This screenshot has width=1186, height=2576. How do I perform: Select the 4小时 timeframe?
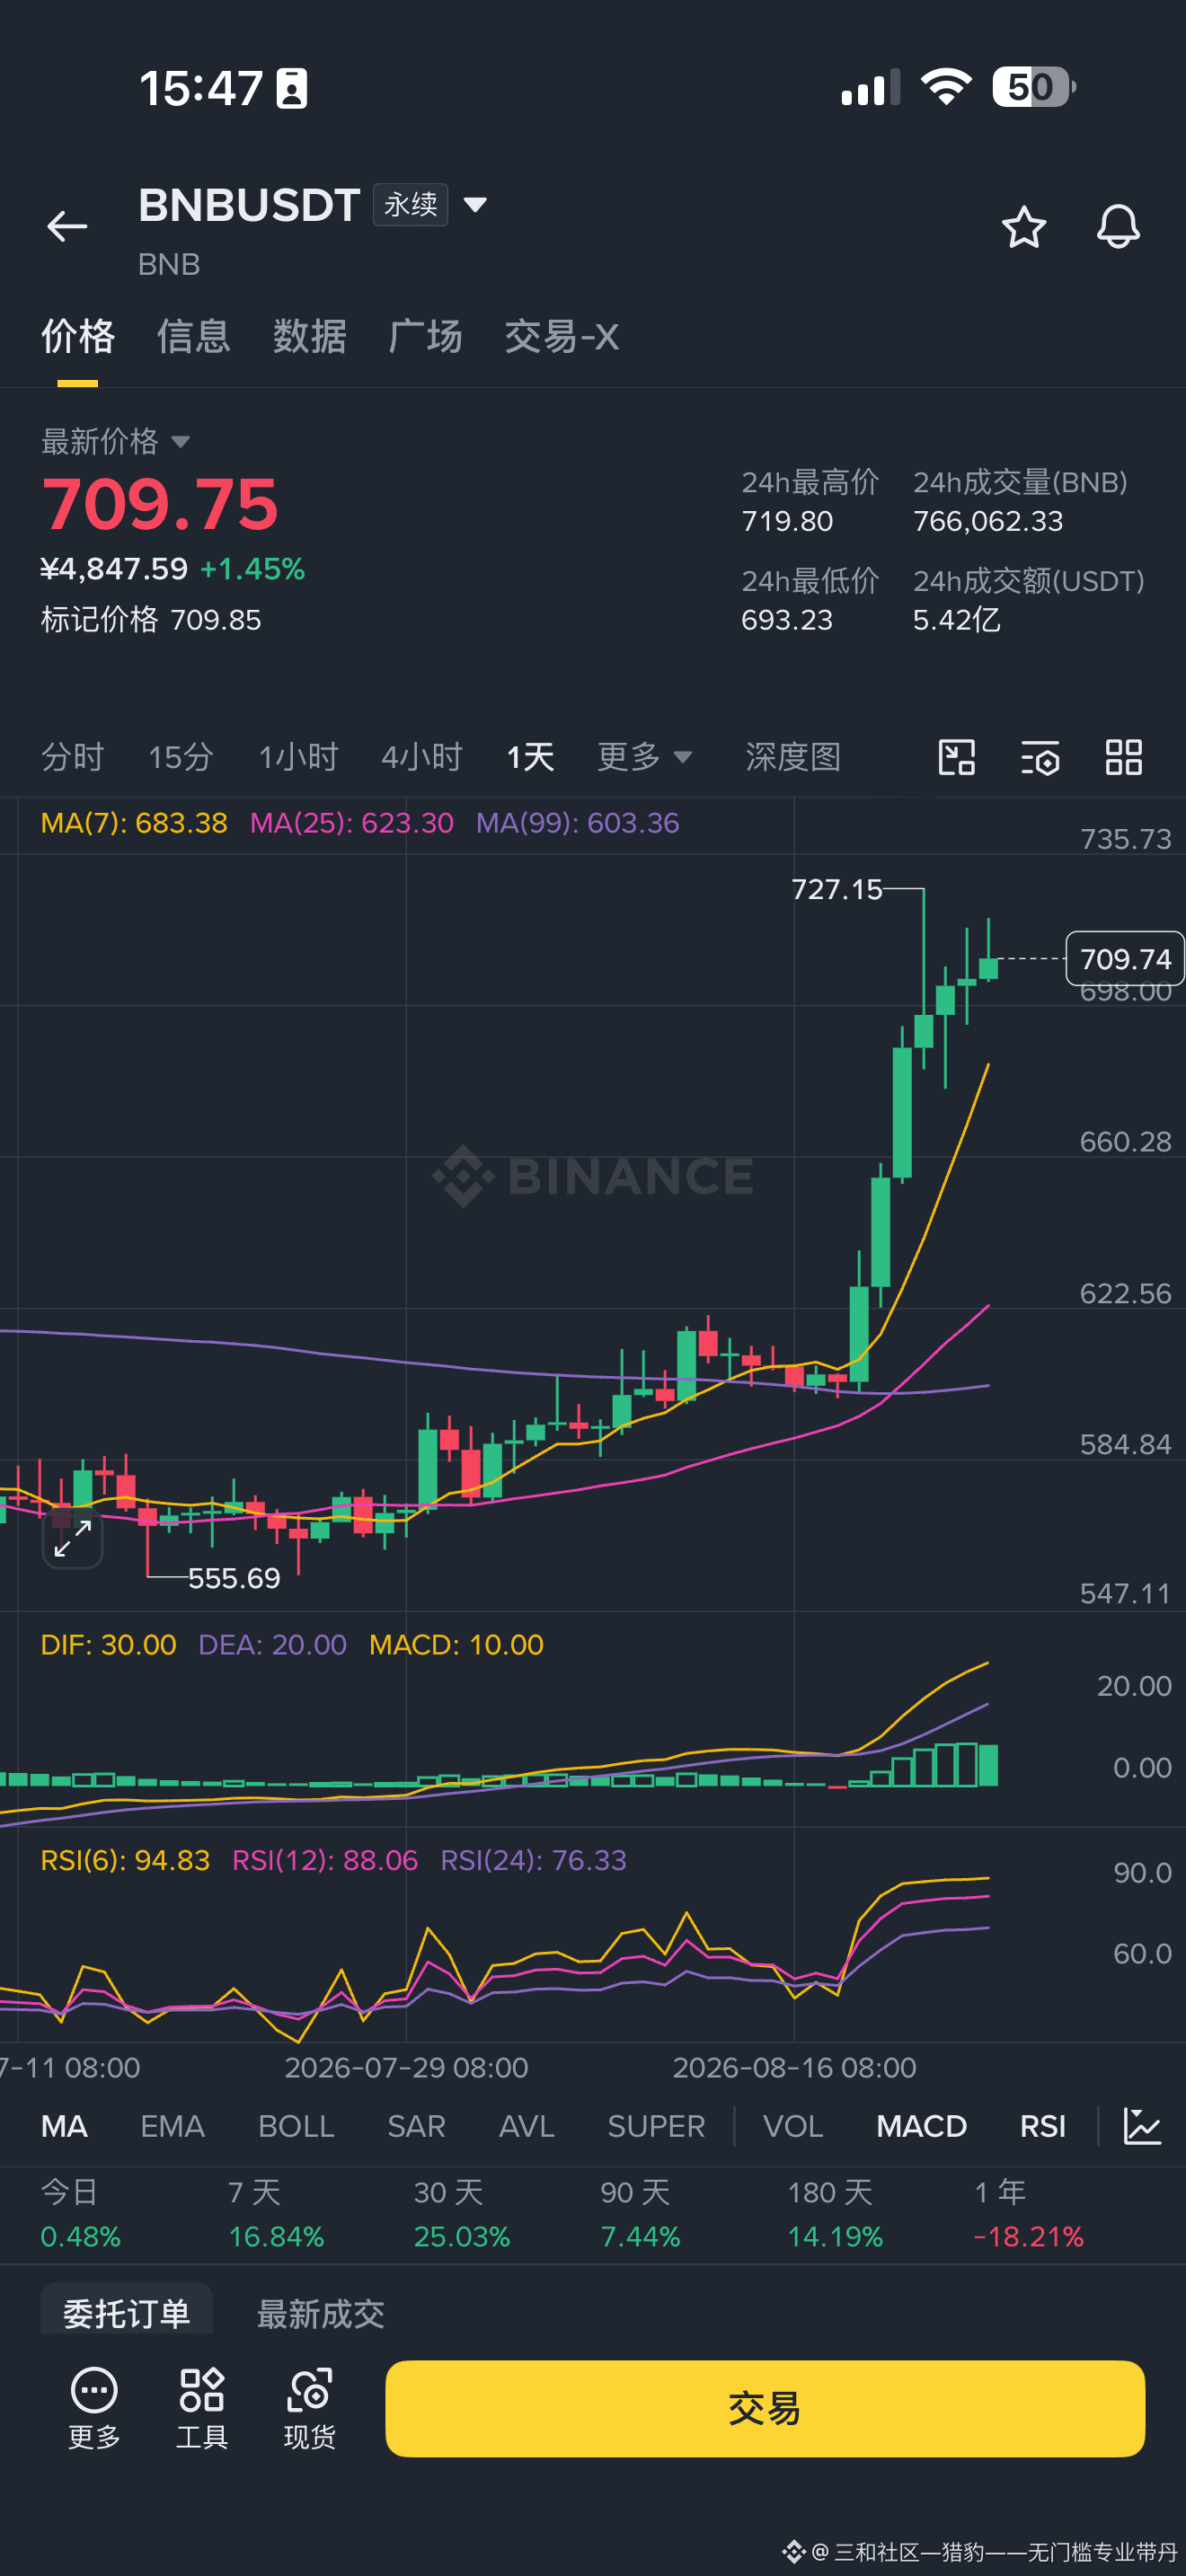click(421, 757)
